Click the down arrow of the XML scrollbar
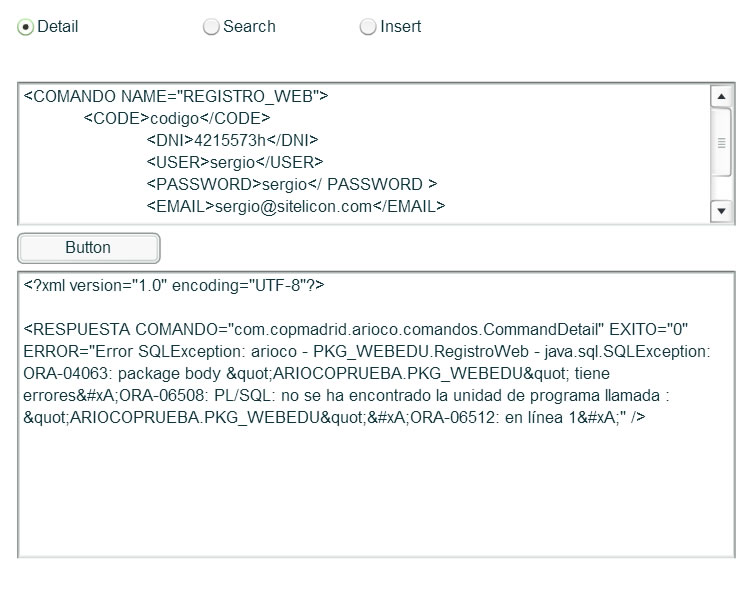This screenshot has width=754, height=593. tap(721, 211)
